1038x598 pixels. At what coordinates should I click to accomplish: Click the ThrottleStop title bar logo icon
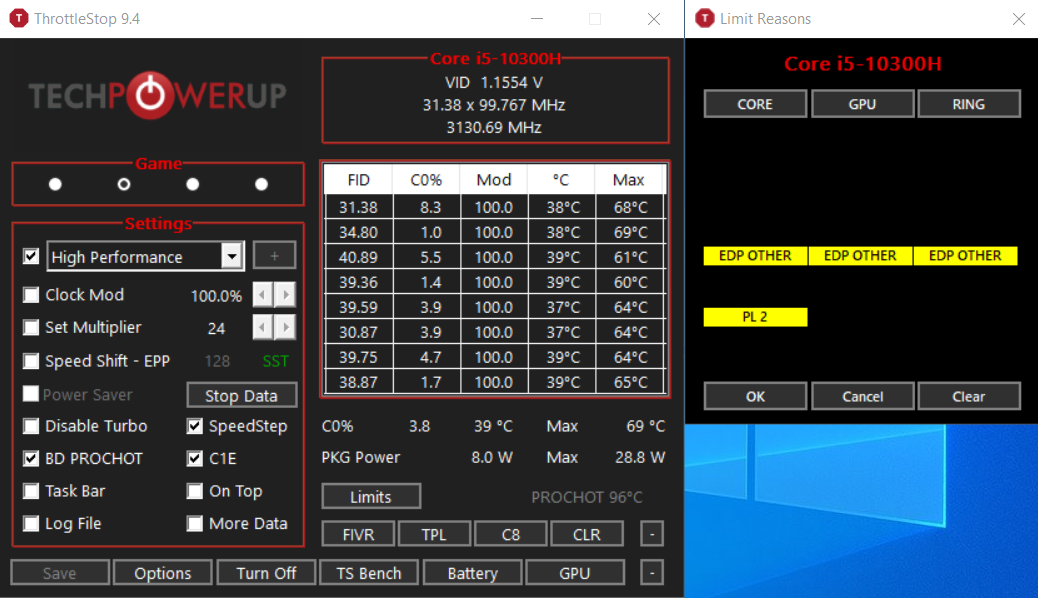click(19, 19)
